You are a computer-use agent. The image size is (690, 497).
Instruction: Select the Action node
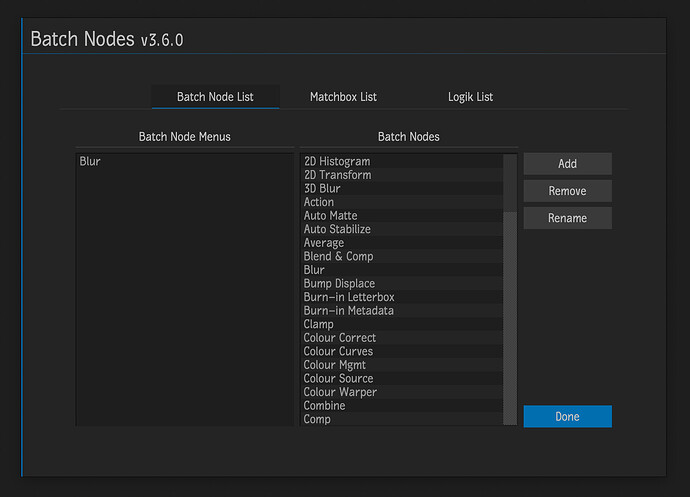pos(402,202)
